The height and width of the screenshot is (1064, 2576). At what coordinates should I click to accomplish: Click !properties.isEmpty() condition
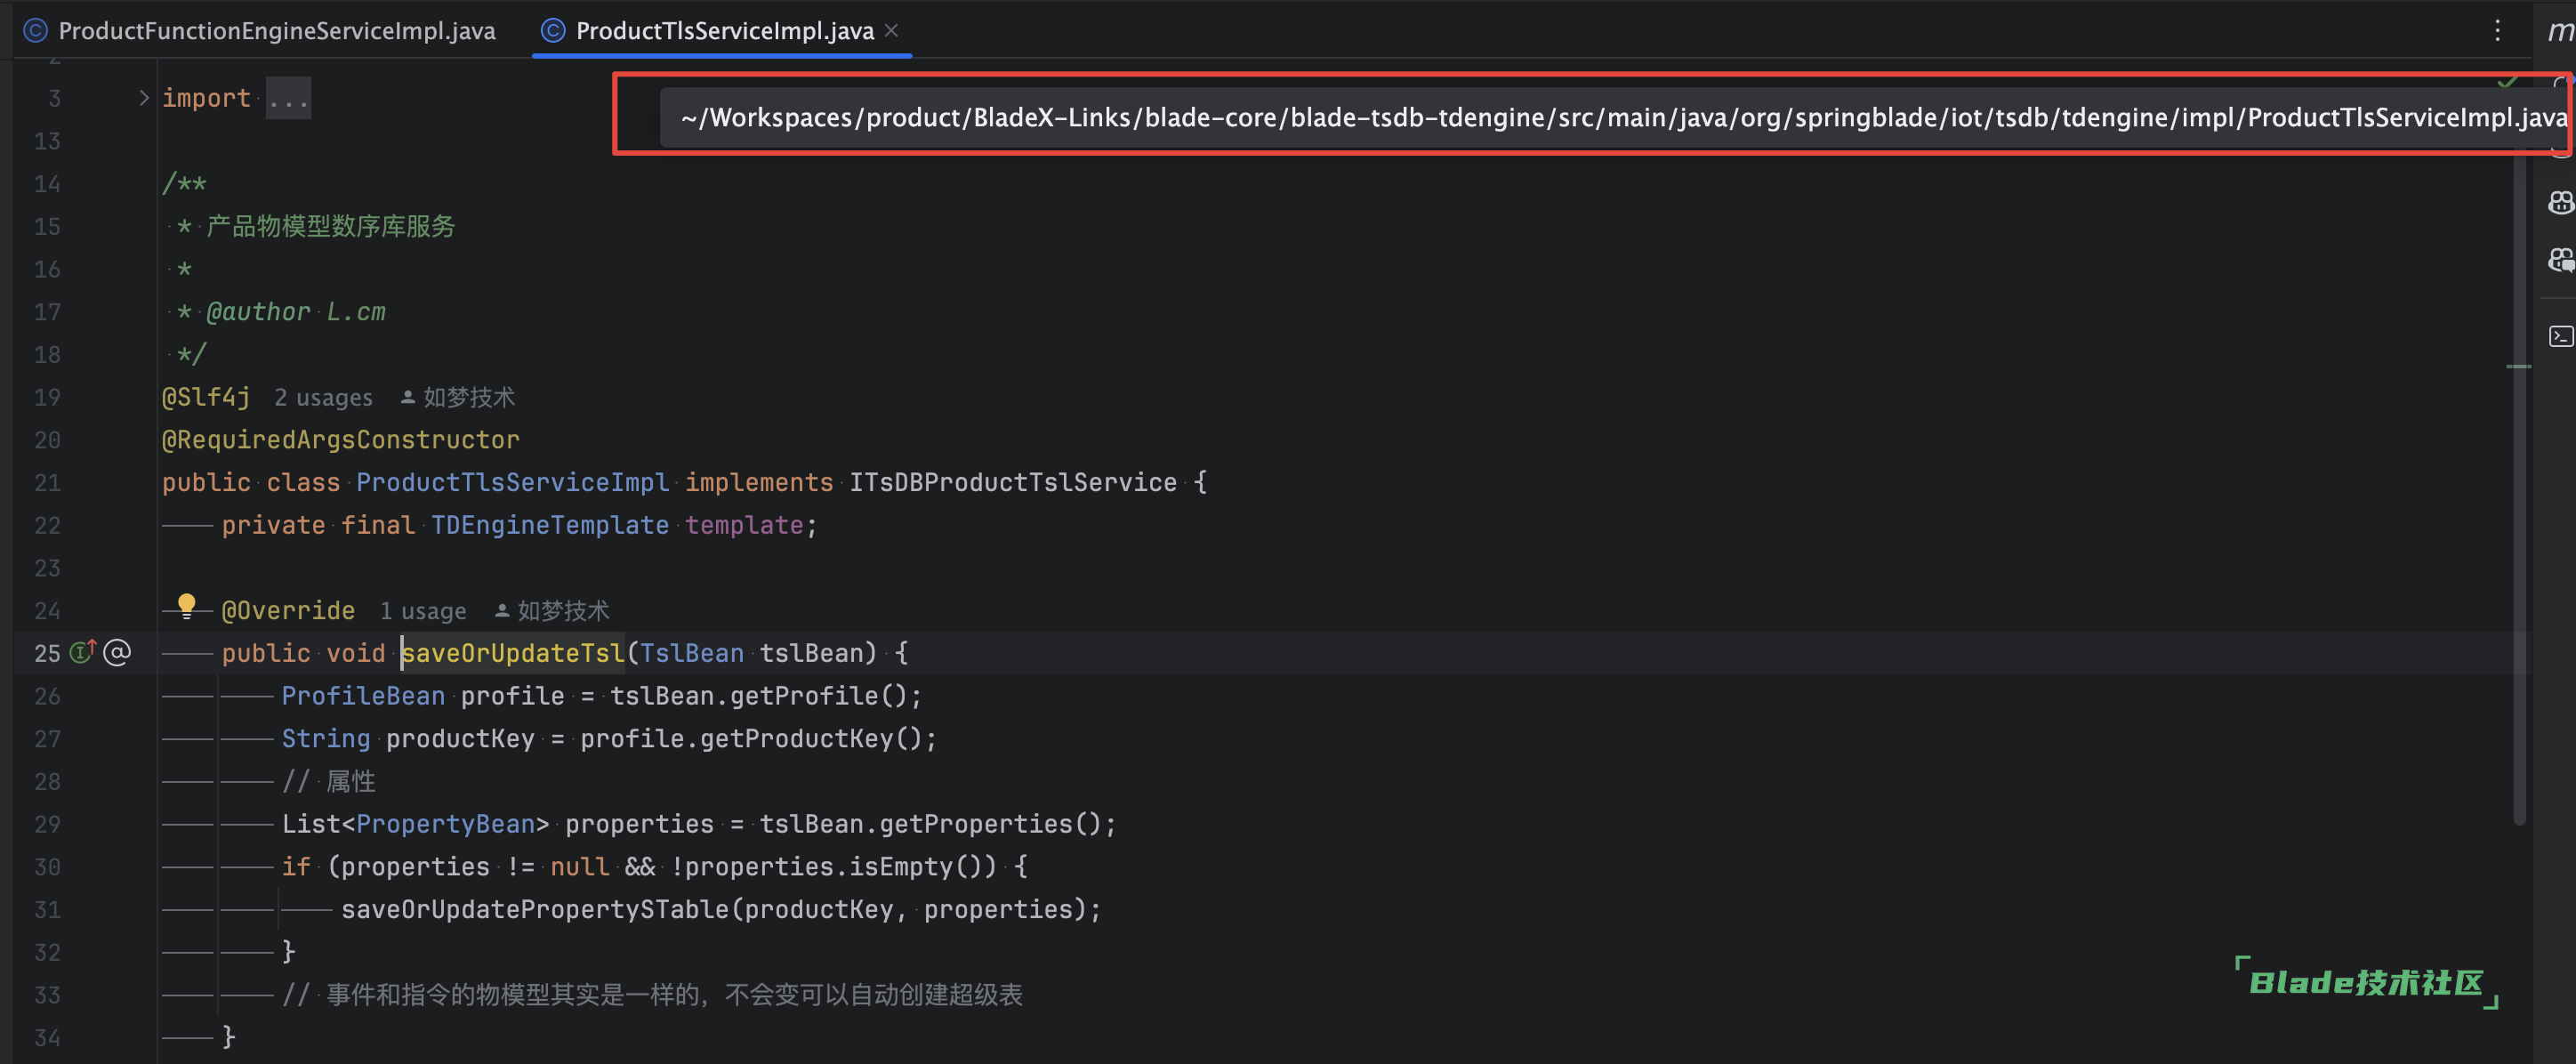point(833,867)
